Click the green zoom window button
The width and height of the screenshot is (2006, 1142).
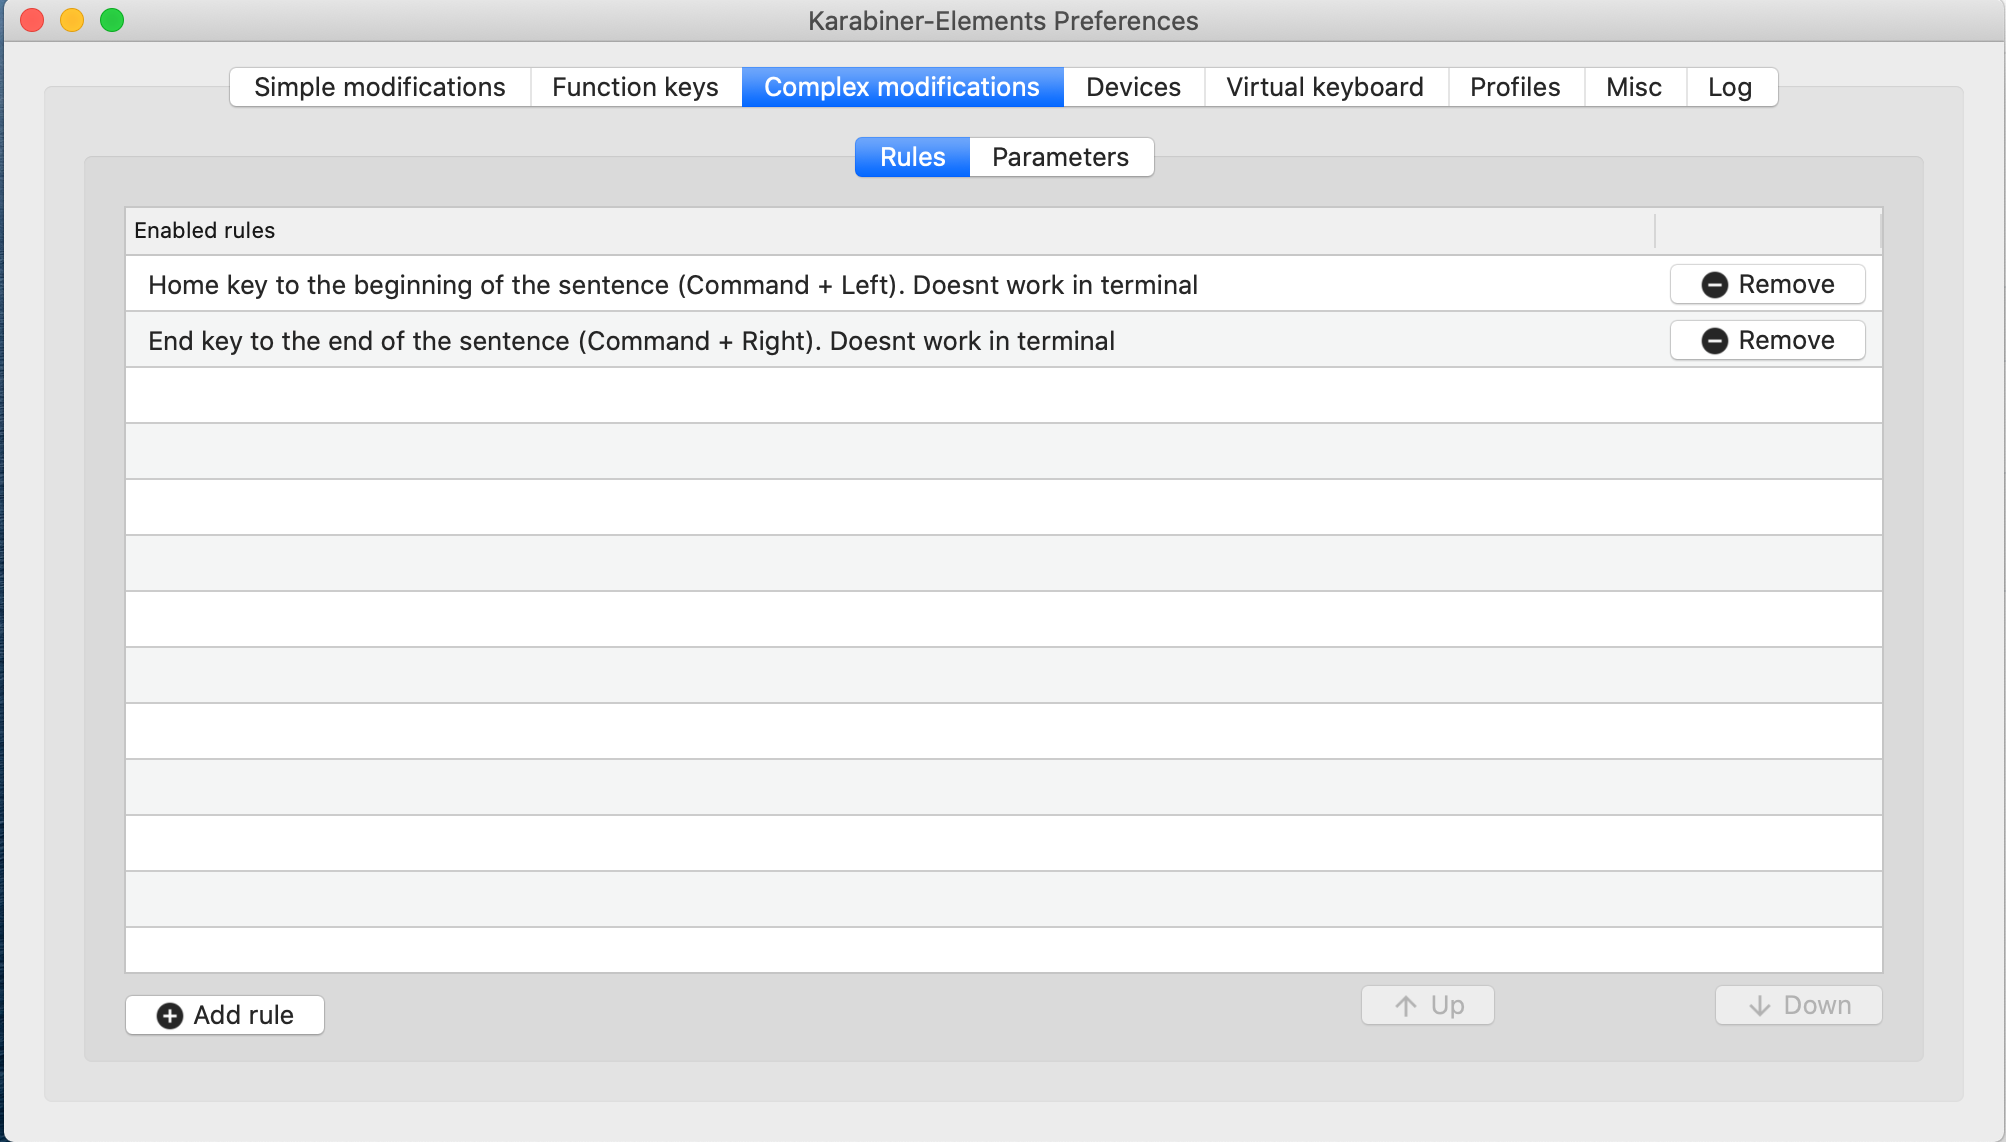[x=112, y=20]
